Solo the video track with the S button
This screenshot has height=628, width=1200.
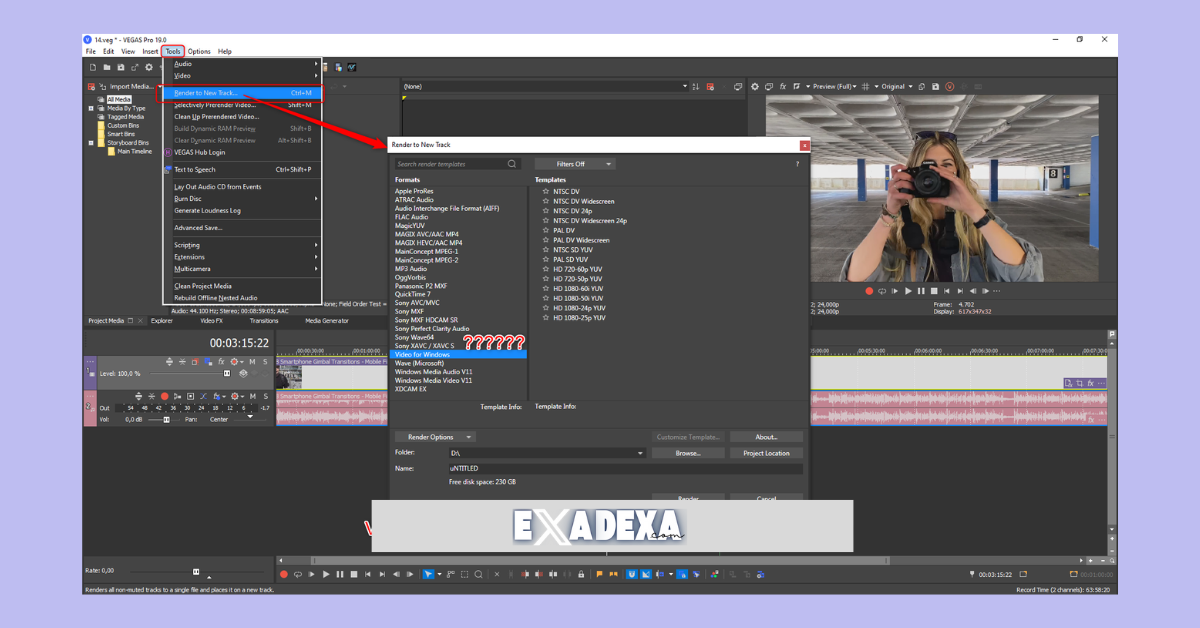click(x=265, y=362)
